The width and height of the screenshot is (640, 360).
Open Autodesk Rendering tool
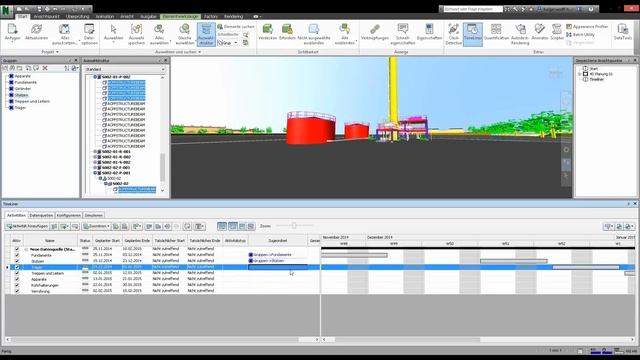pos(520,33)
